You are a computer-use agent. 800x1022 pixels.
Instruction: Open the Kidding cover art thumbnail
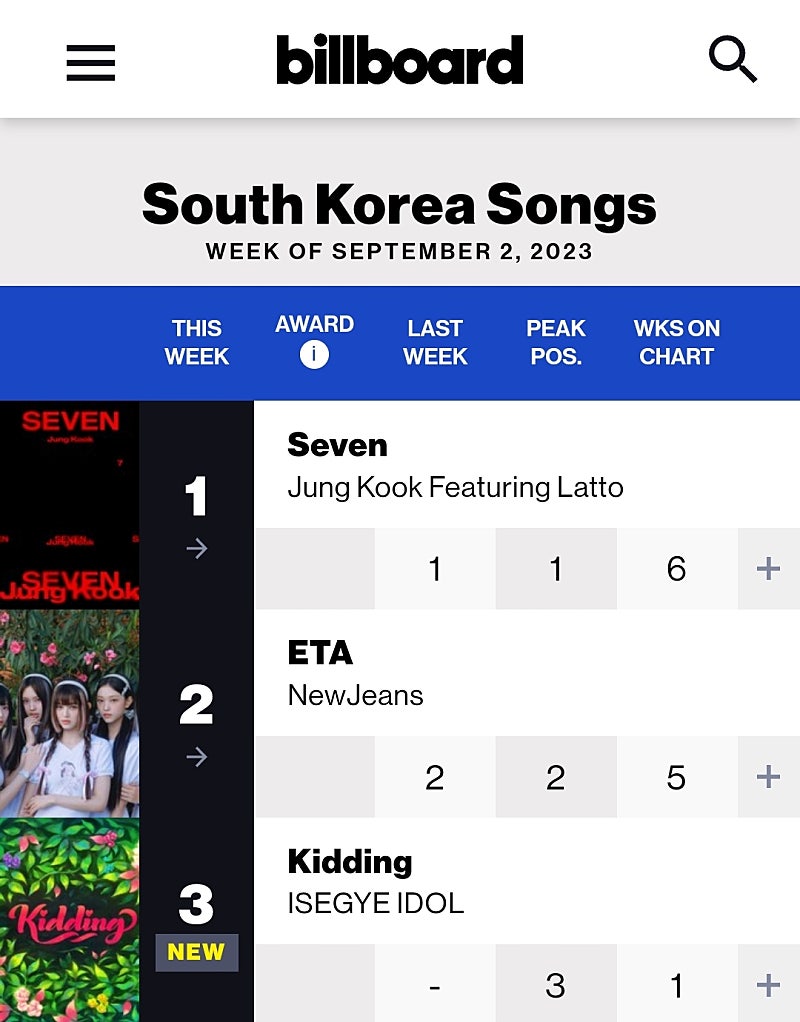coord(69,920)
